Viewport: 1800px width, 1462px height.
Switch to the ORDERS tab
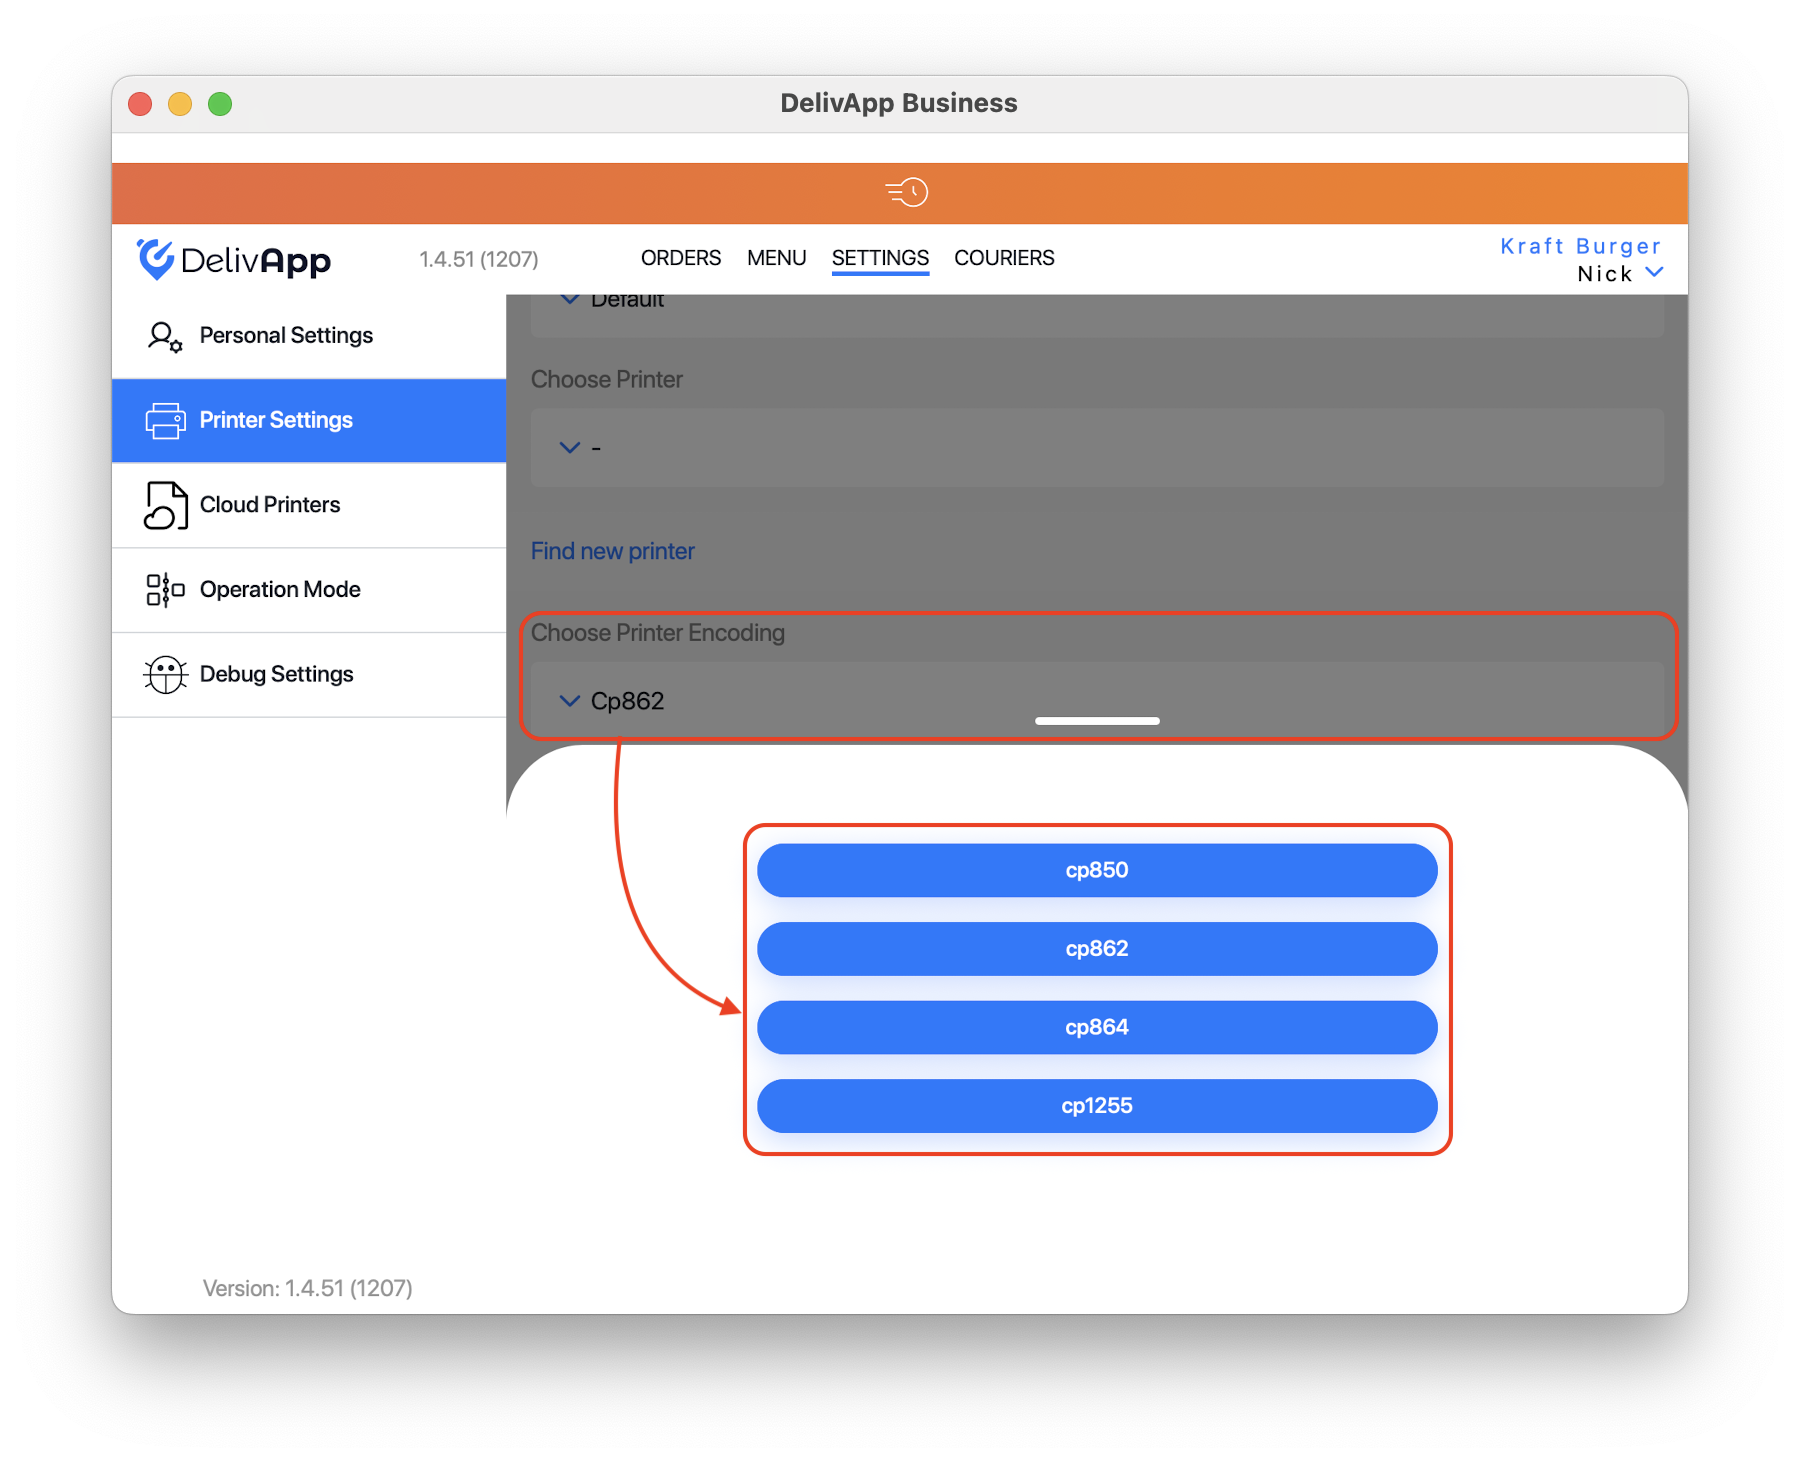pos(681,258)
